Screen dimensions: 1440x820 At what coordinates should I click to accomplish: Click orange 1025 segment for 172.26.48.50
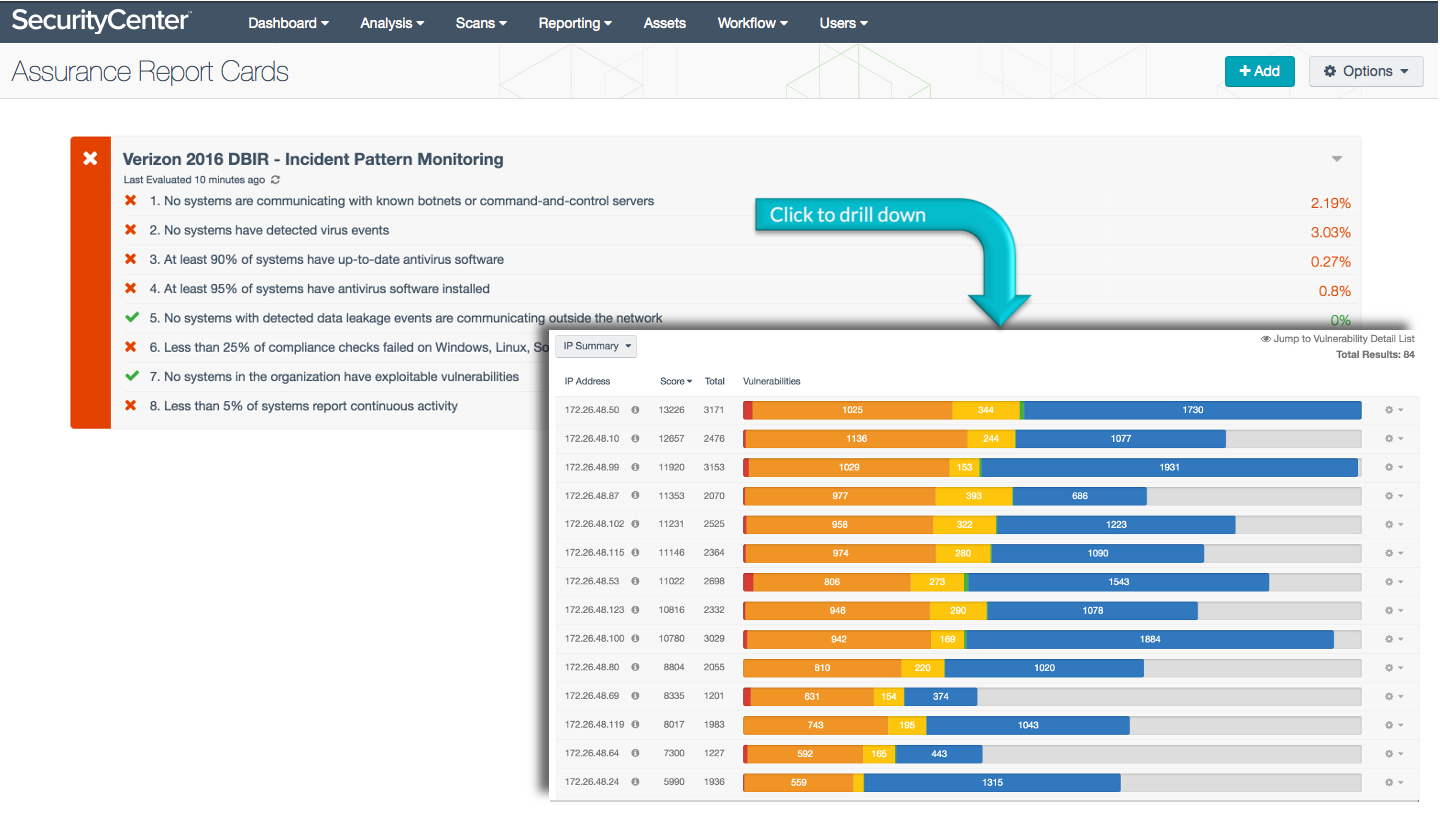[x=852, y=410]
